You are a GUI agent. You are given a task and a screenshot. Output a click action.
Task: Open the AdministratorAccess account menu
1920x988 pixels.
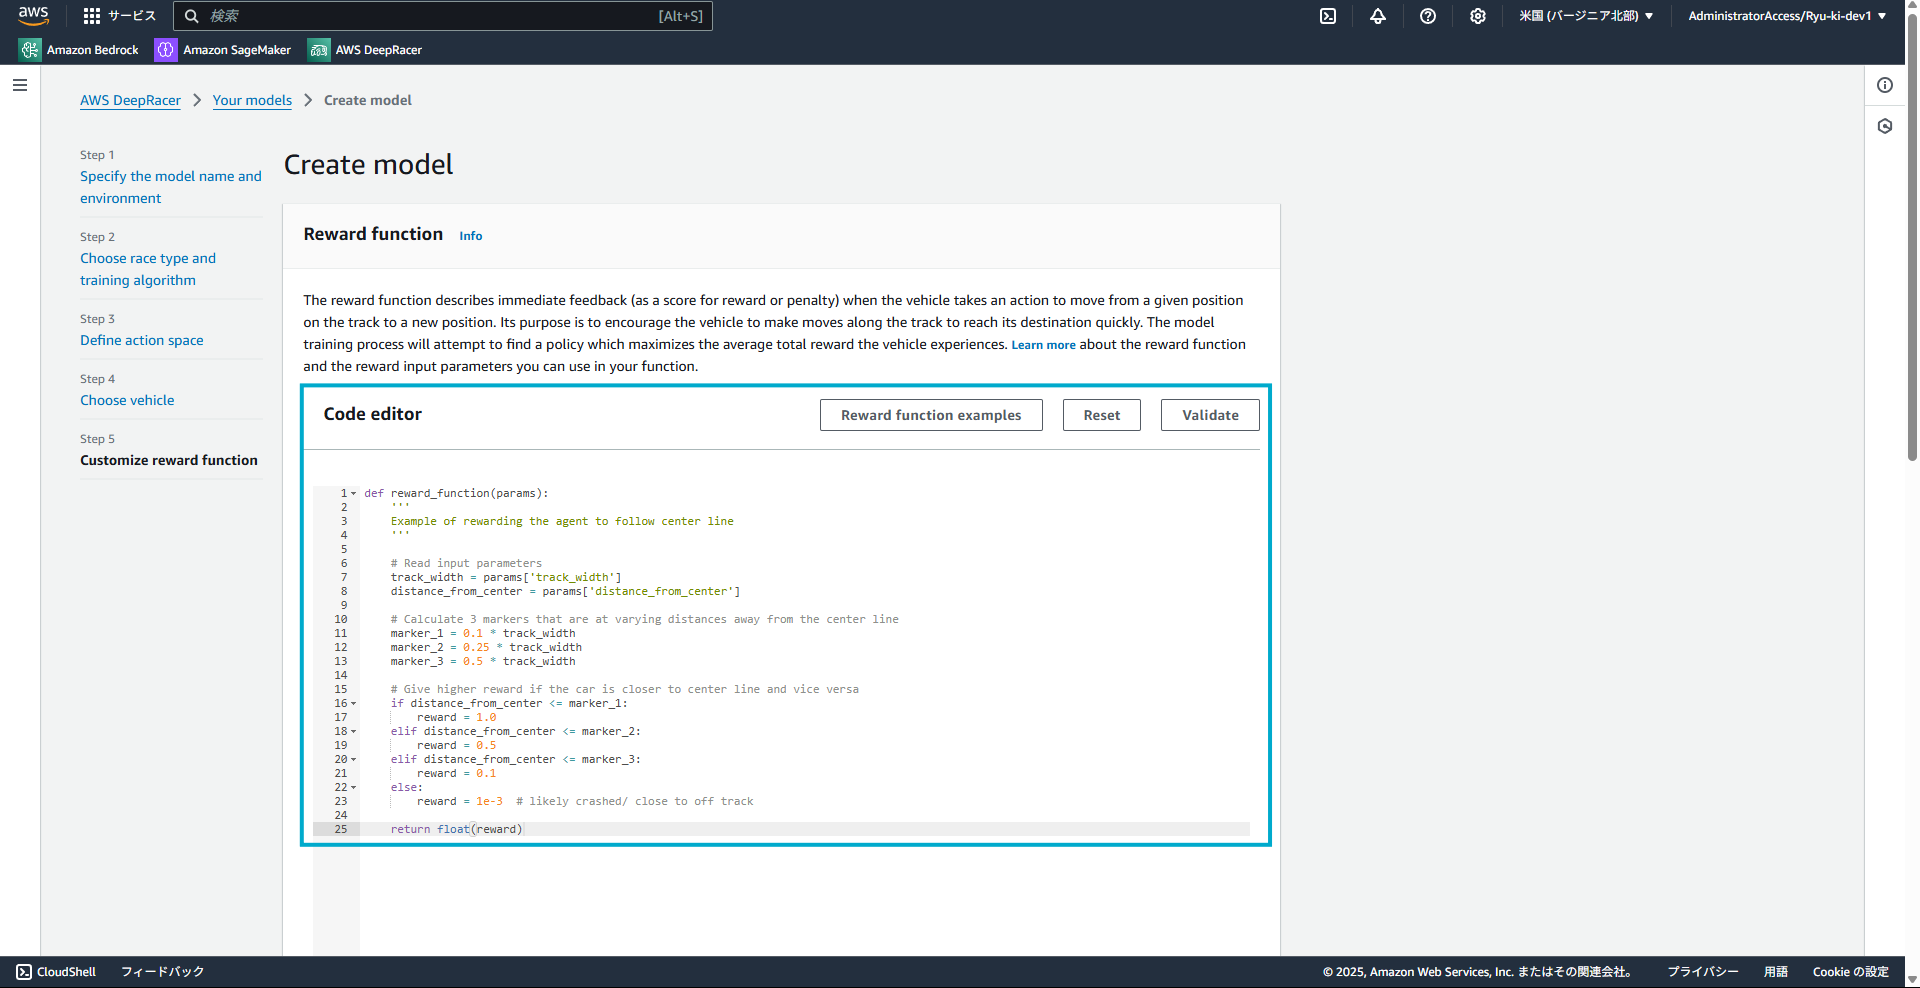(x=1787, y=16)
